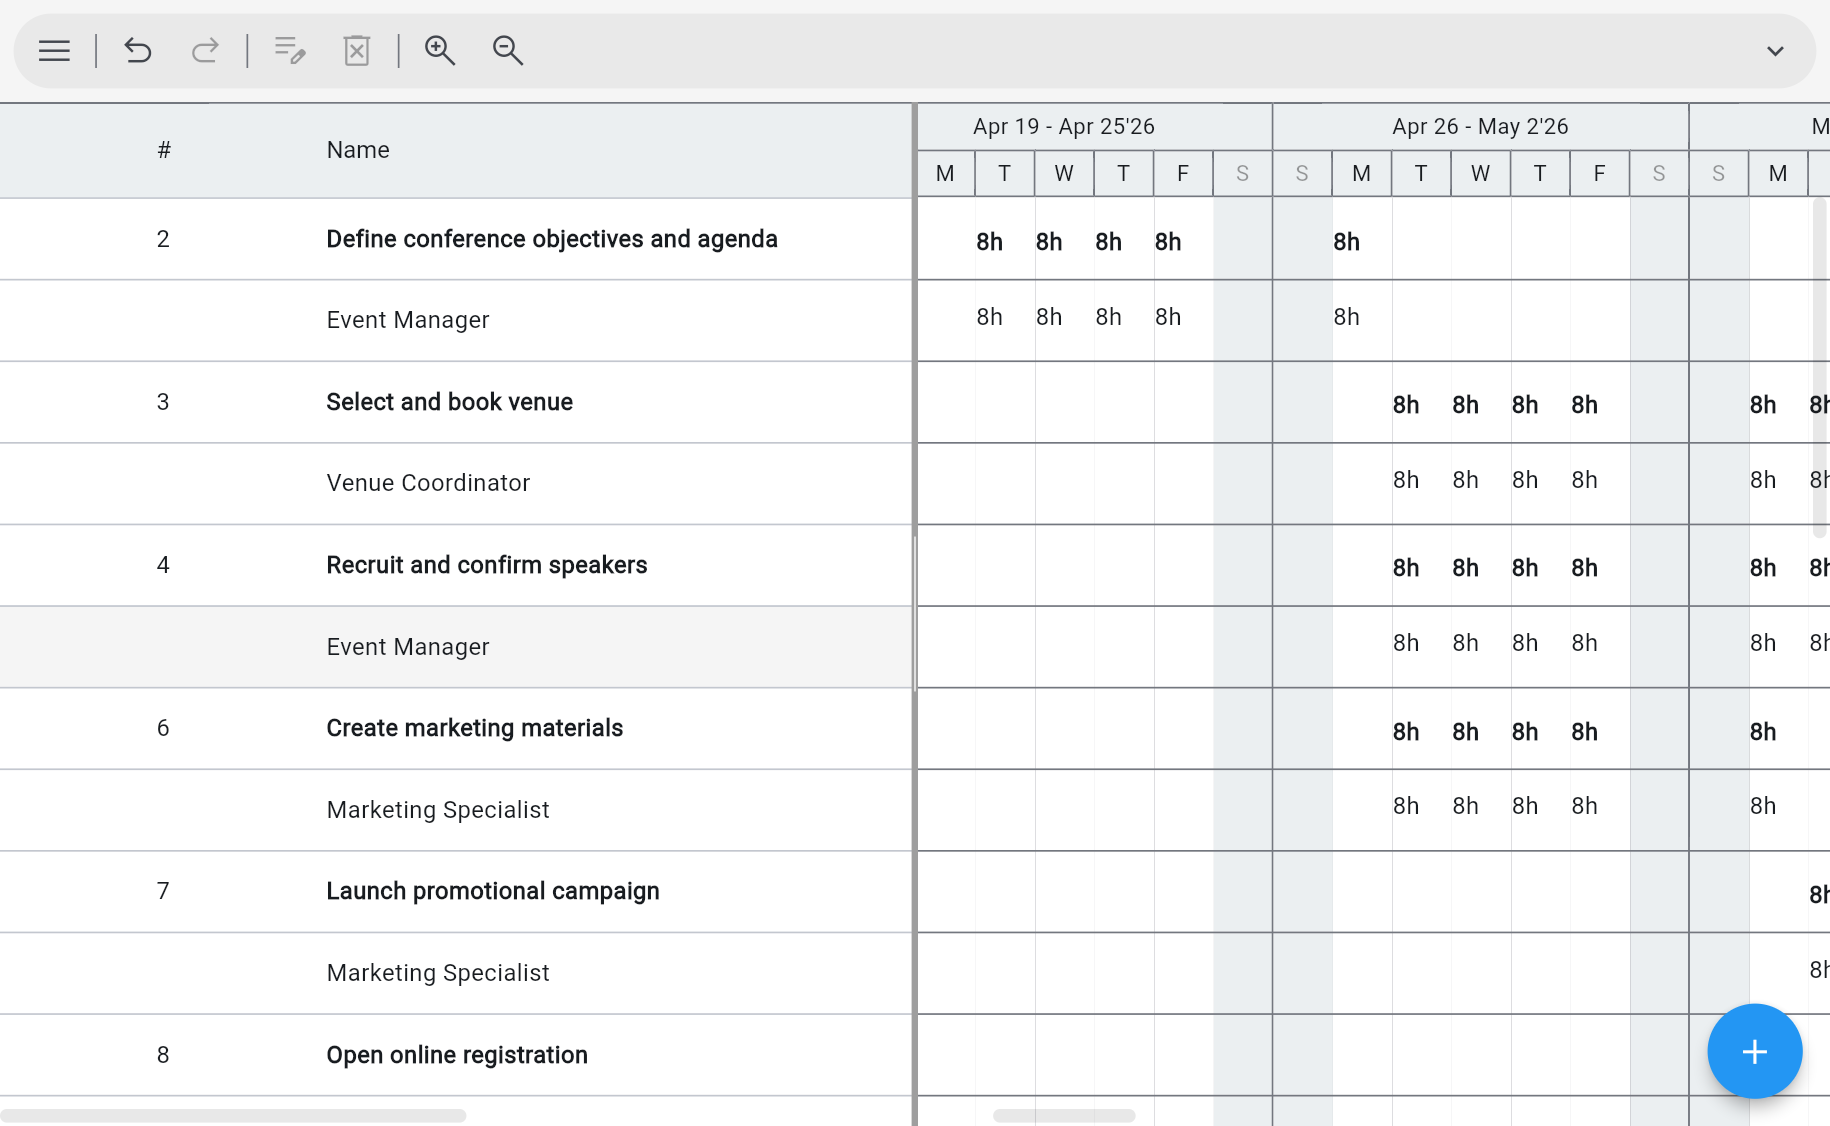Screen dimensions: 1830x1126
Task: Click the 'Launch promotional campaign' task name
Action: (492, 891)
